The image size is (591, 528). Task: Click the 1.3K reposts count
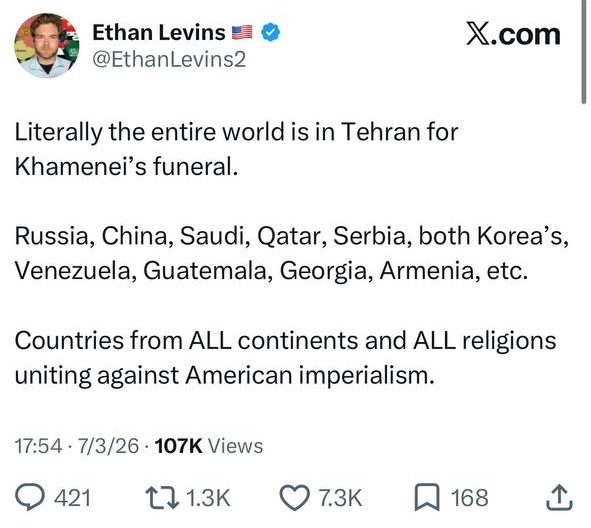pyautogui.click(x=208, y=498)
